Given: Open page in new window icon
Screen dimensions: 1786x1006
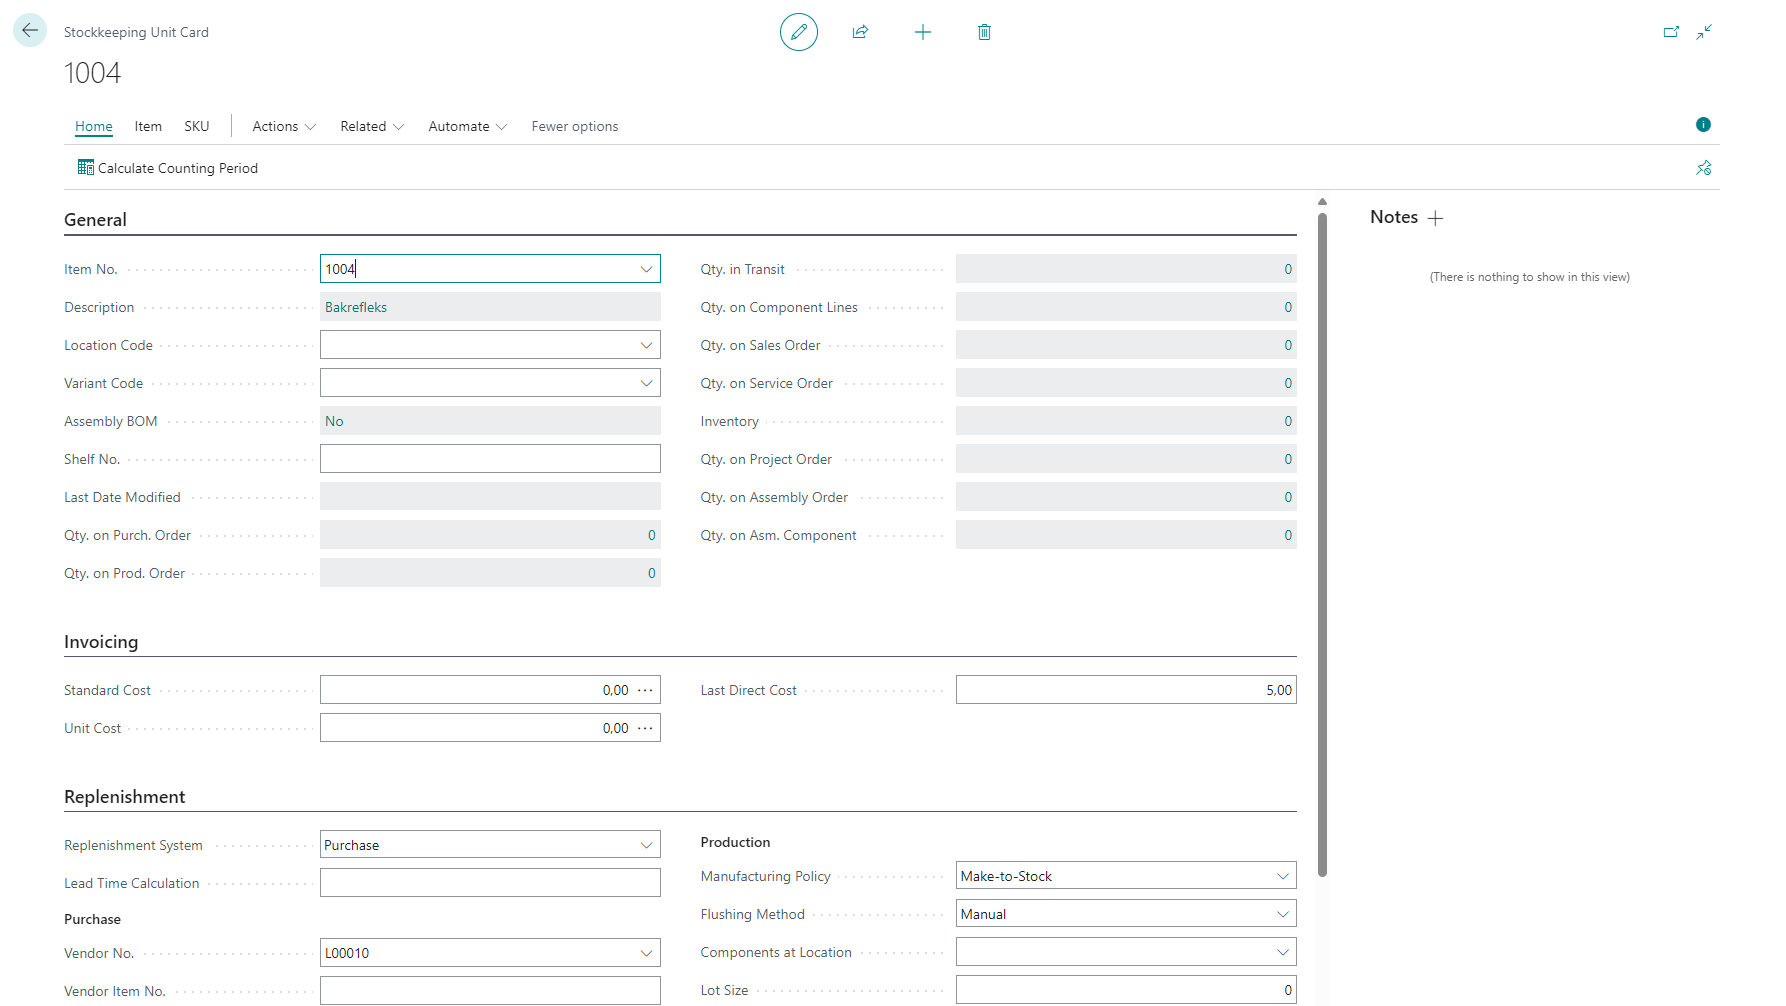Looking at the screenshot, I should pos(1671,32).
